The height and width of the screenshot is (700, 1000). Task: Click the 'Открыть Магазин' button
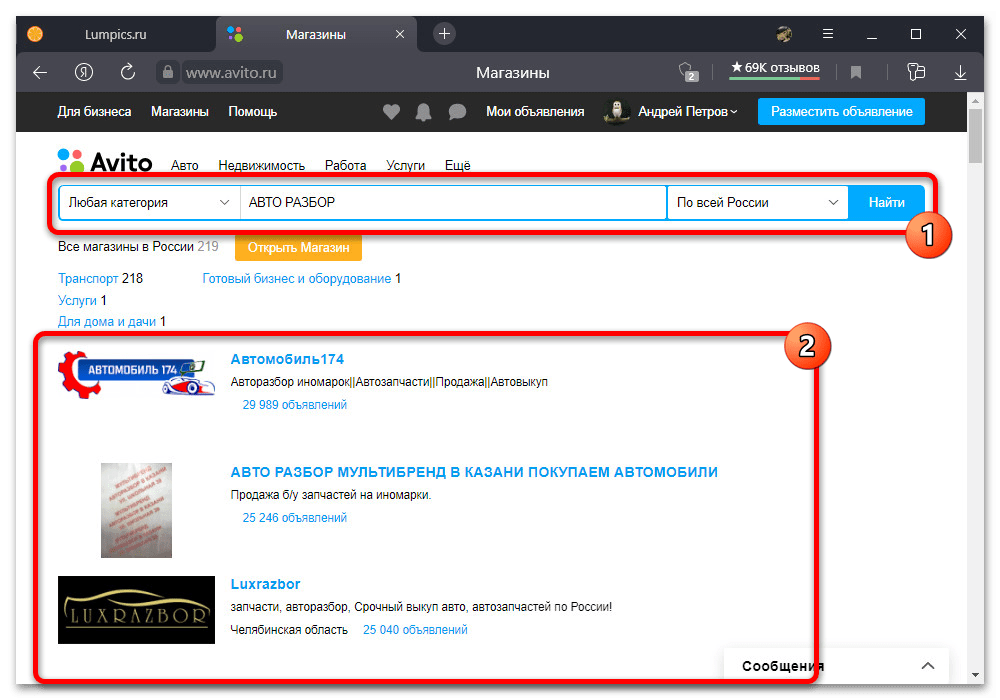click(298, 247)
